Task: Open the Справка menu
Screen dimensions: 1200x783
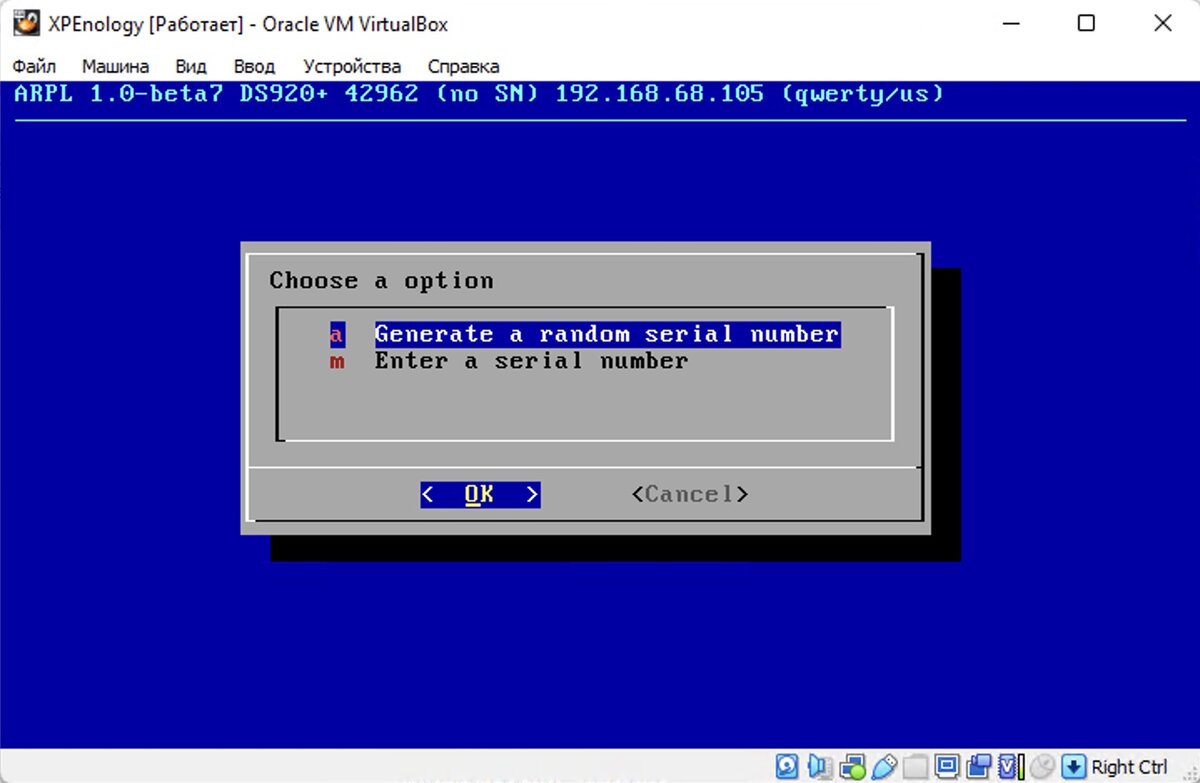Action: coord(463,66)
